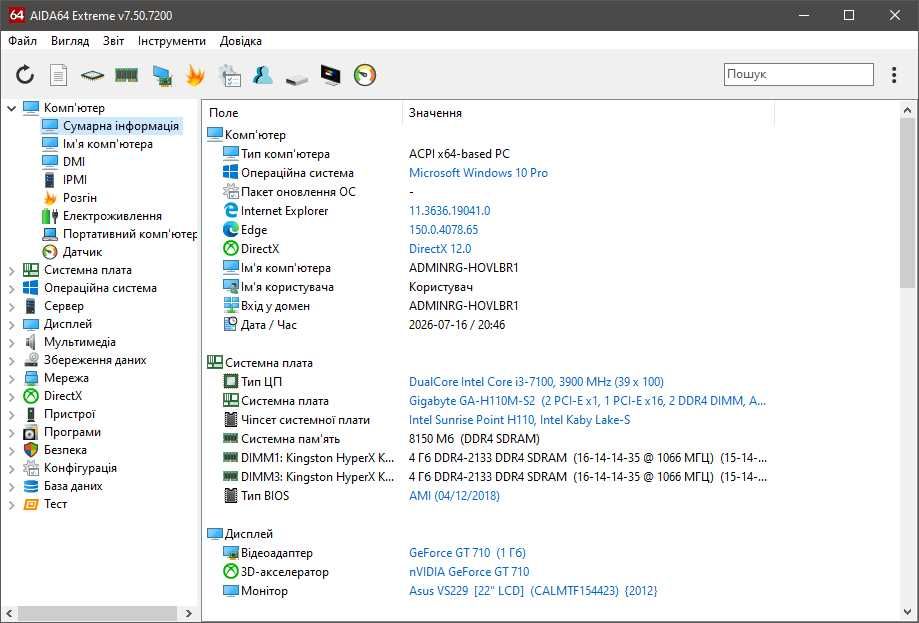Open the Довідка menu
The image size is (919, 623).
[x=240, y=41]
